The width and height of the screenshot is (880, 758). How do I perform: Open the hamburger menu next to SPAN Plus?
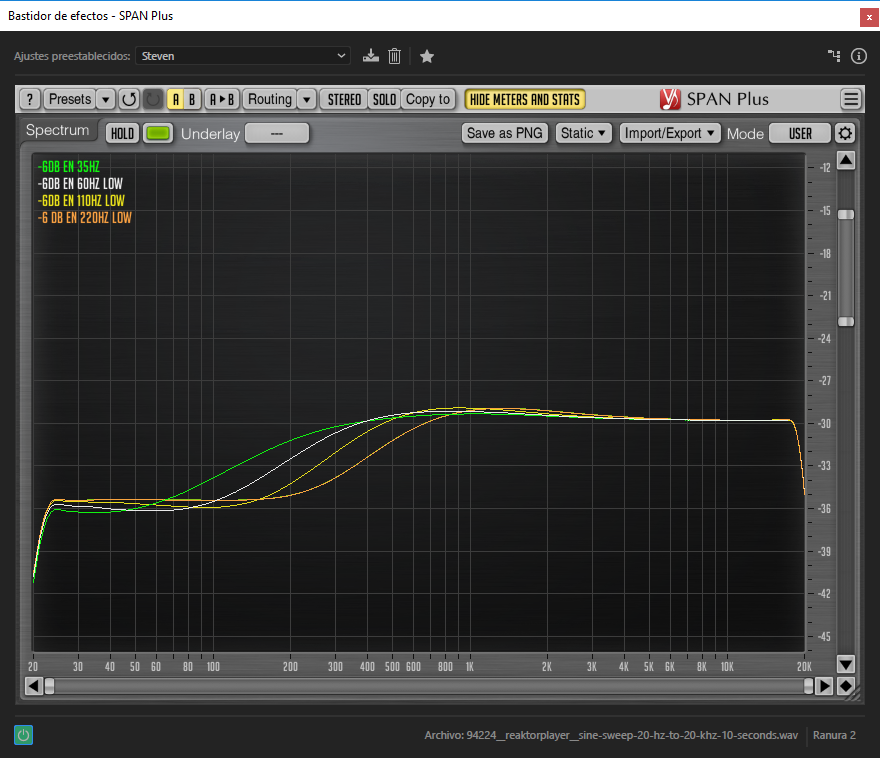tap(851, 99)
